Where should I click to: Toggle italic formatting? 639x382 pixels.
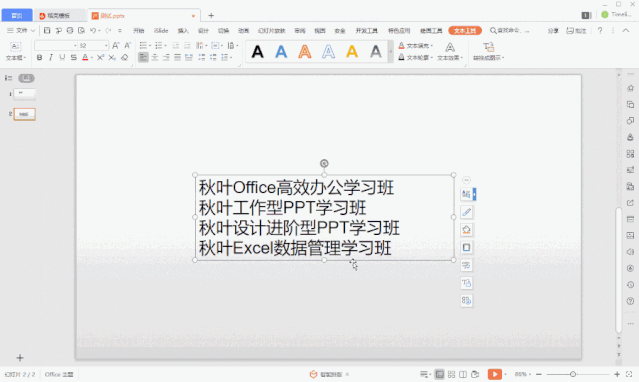(51, 57)
